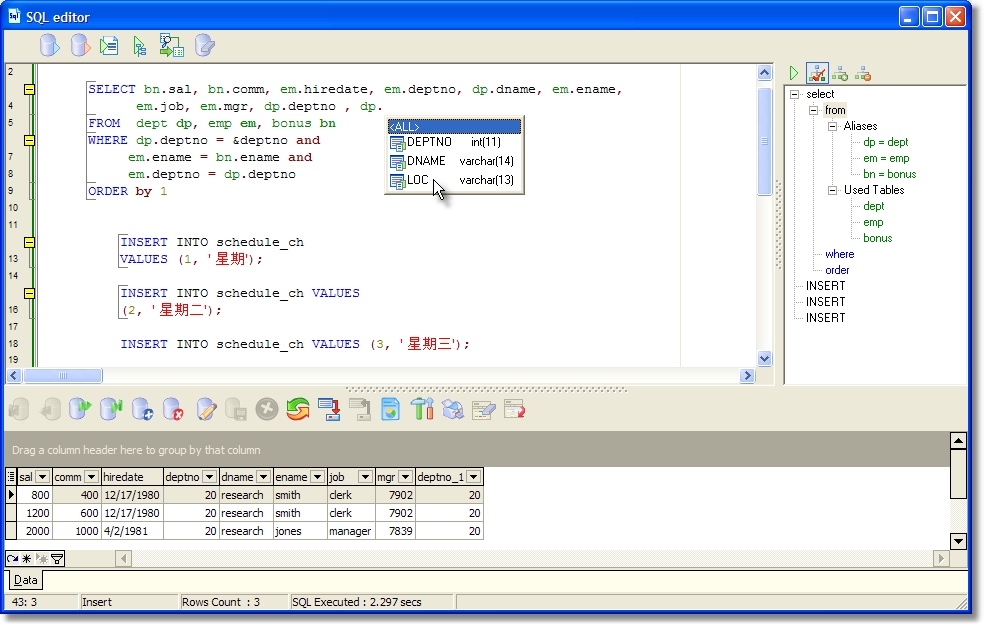Click the execute-with-tree plan icon
Viewport: 984px width, 626px height.
click(139, 46)
